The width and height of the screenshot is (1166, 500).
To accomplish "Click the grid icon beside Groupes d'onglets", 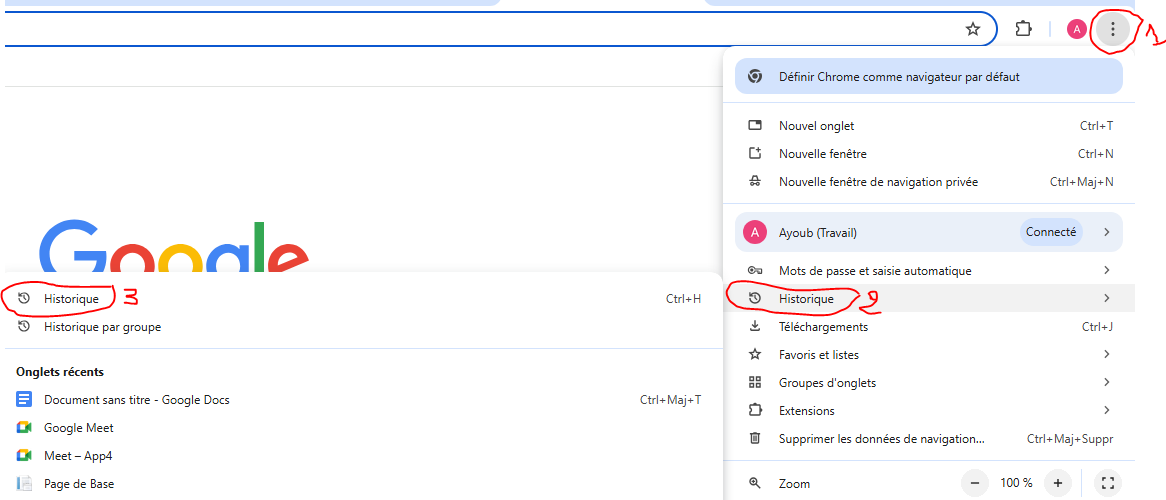I will point(755,382).
